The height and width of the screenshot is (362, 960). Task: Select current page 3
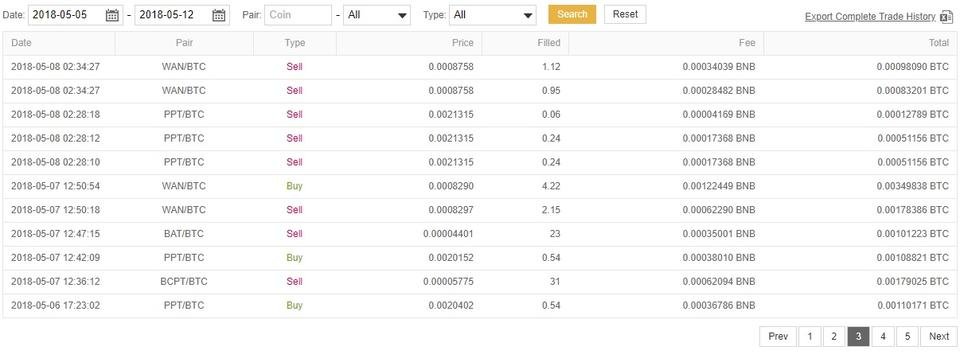tap(858, 336)
